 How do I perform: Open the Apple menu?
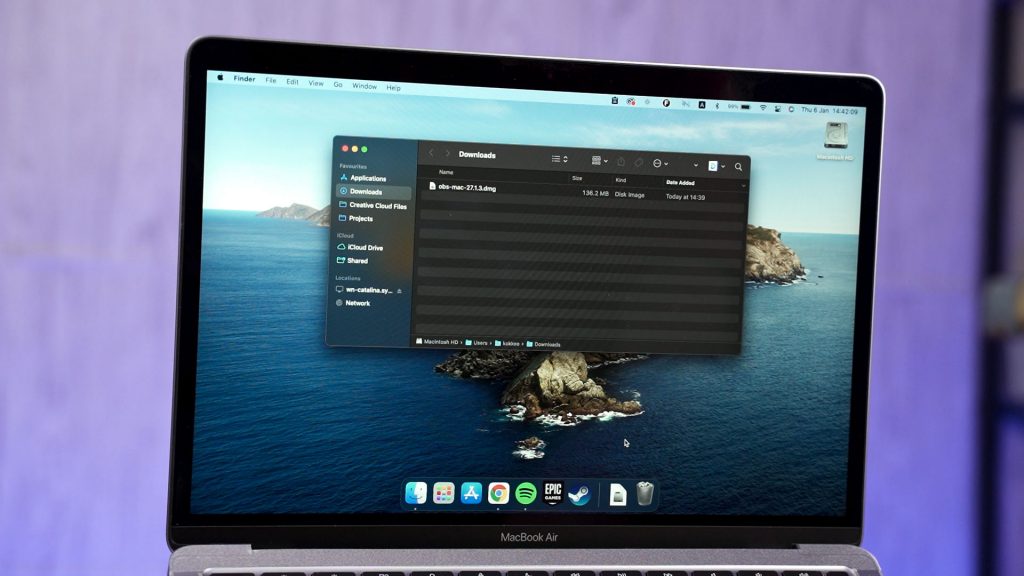220,77
